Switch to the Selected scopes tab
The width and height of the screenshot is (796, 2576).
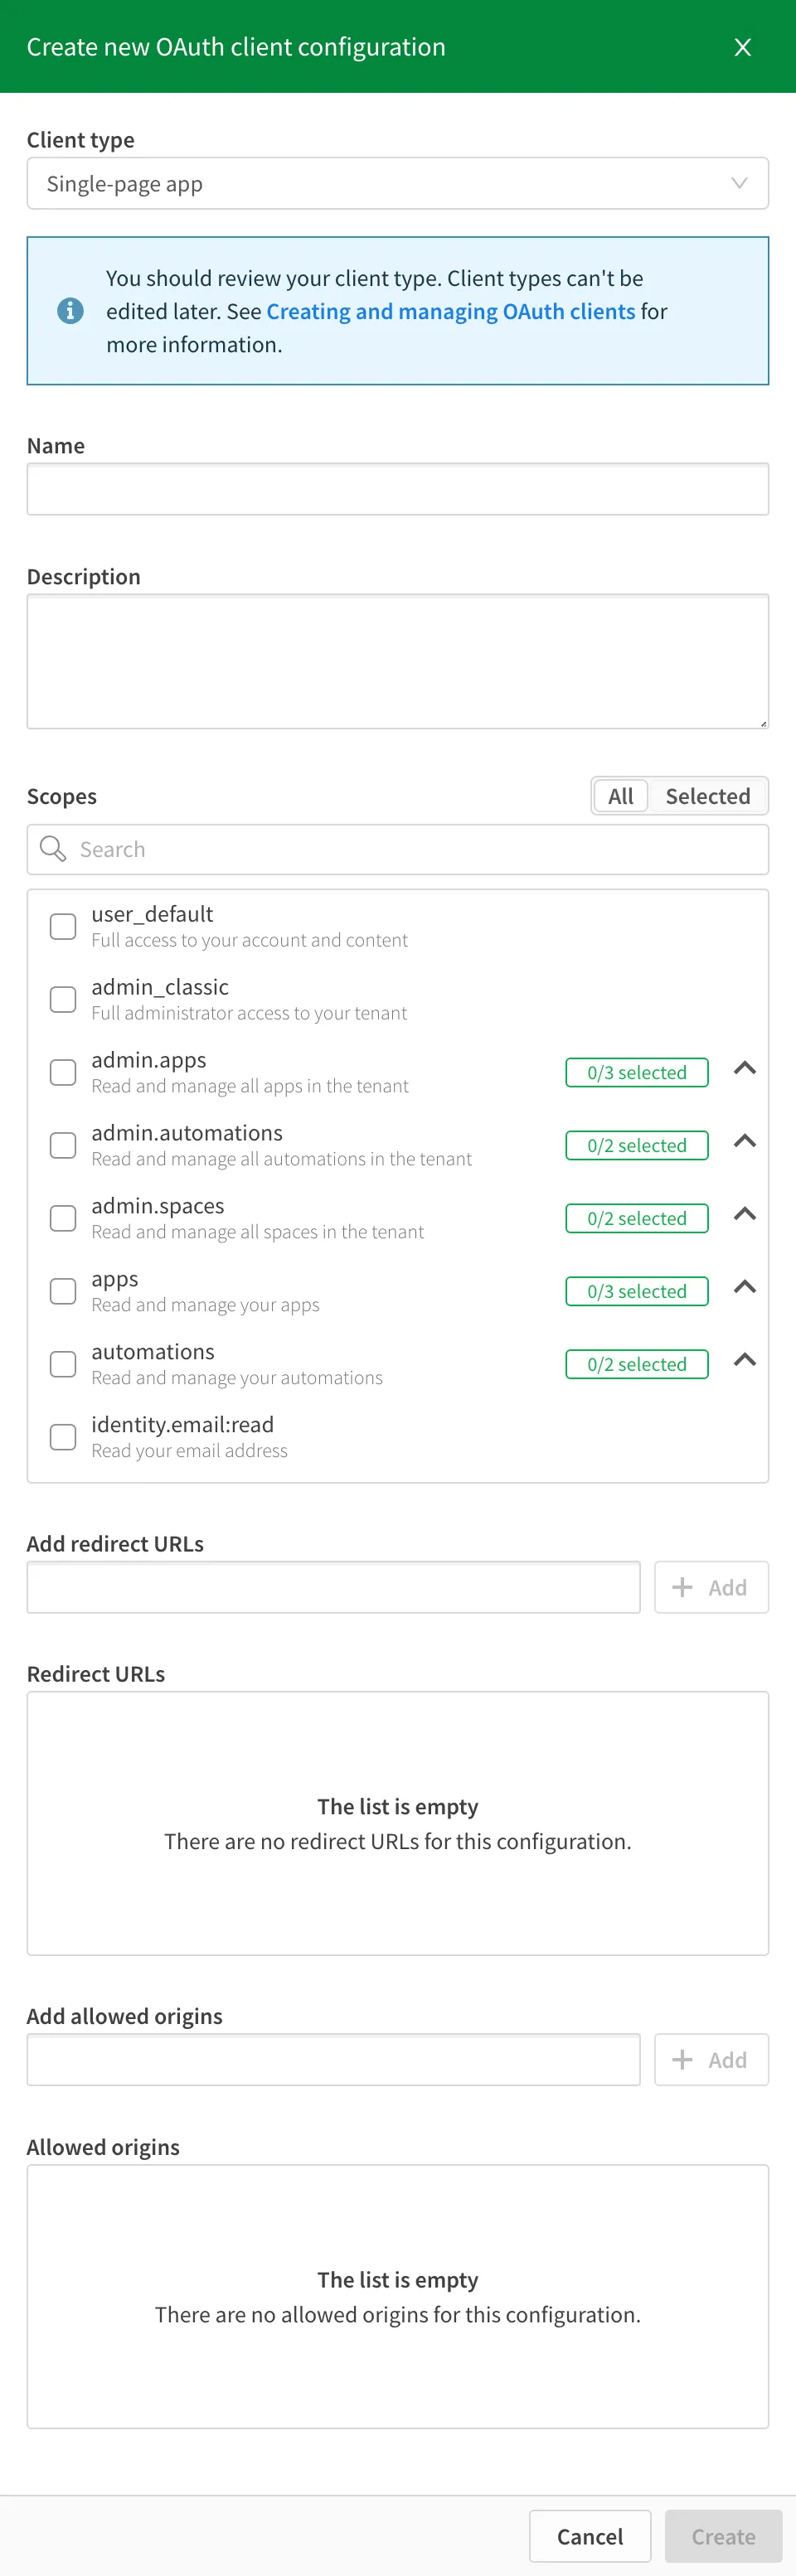709,796
